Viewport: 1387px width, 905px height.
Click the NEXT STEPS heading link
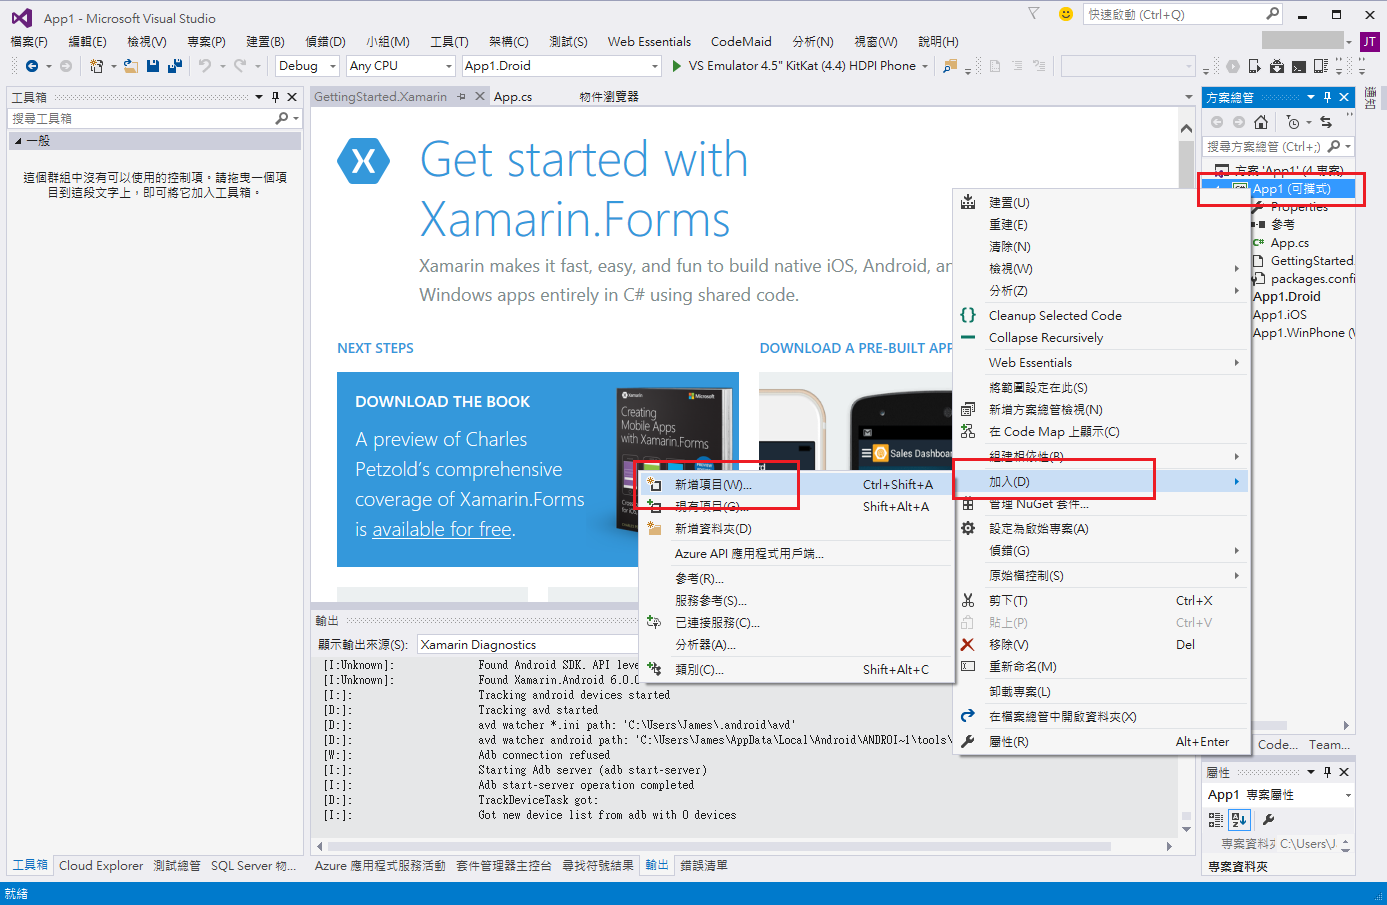375,348
